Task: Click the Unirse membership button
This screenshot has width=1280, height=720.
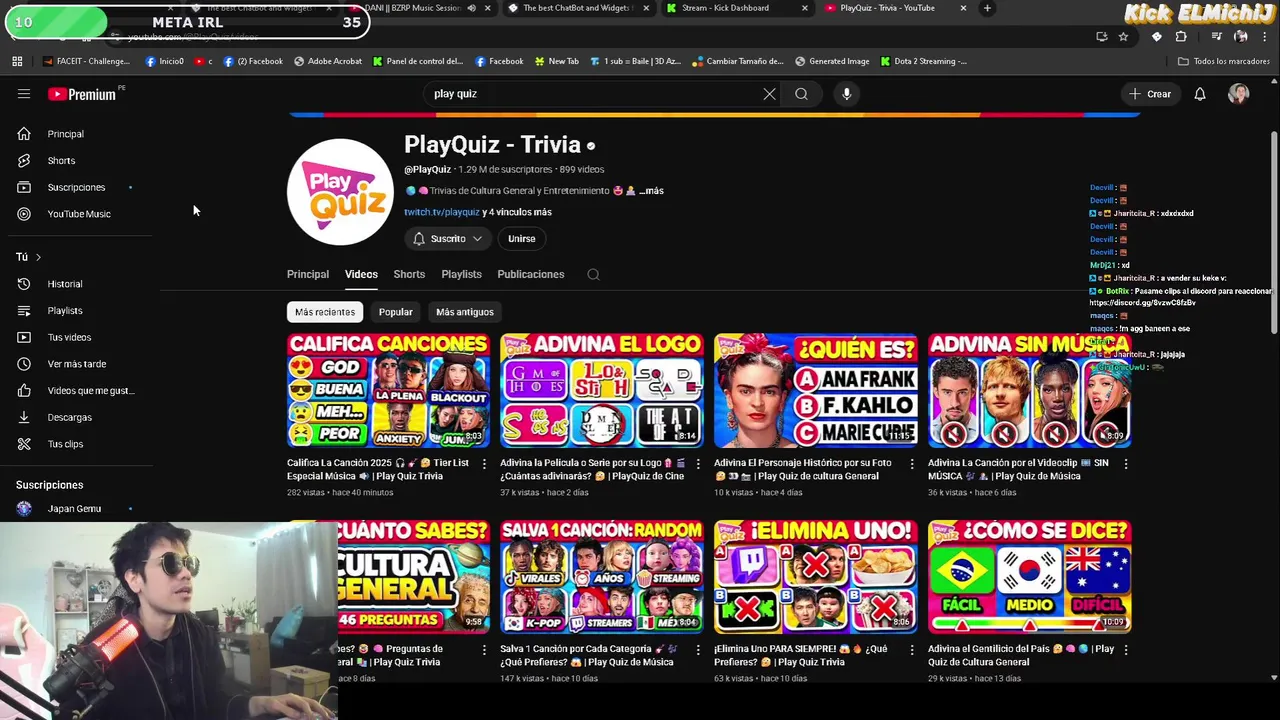Action: 521,239
